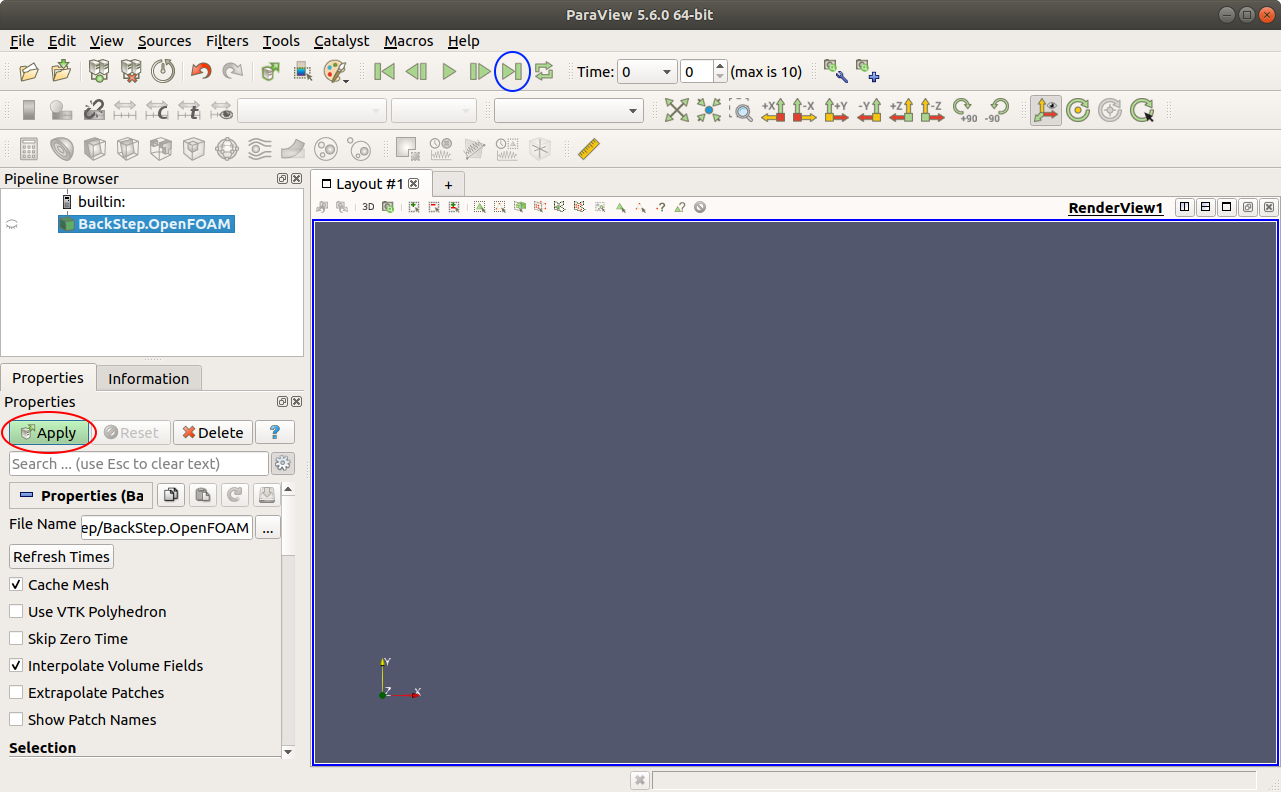
Task: Jump to last frame
Action: pos(512,72)
